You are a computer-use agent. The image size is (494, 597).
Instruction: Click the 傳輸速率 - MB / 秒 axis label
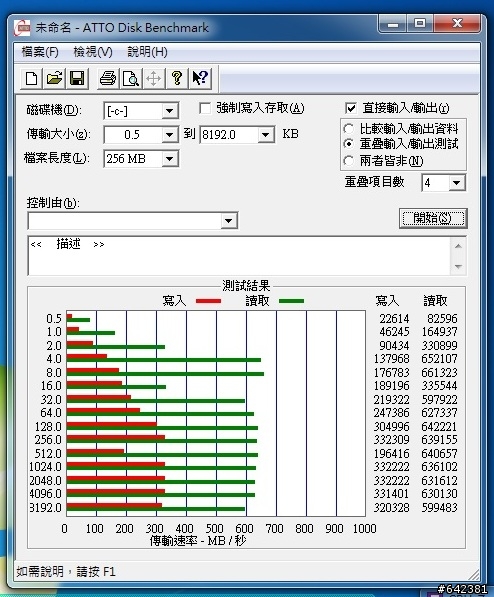click(198, 541)
